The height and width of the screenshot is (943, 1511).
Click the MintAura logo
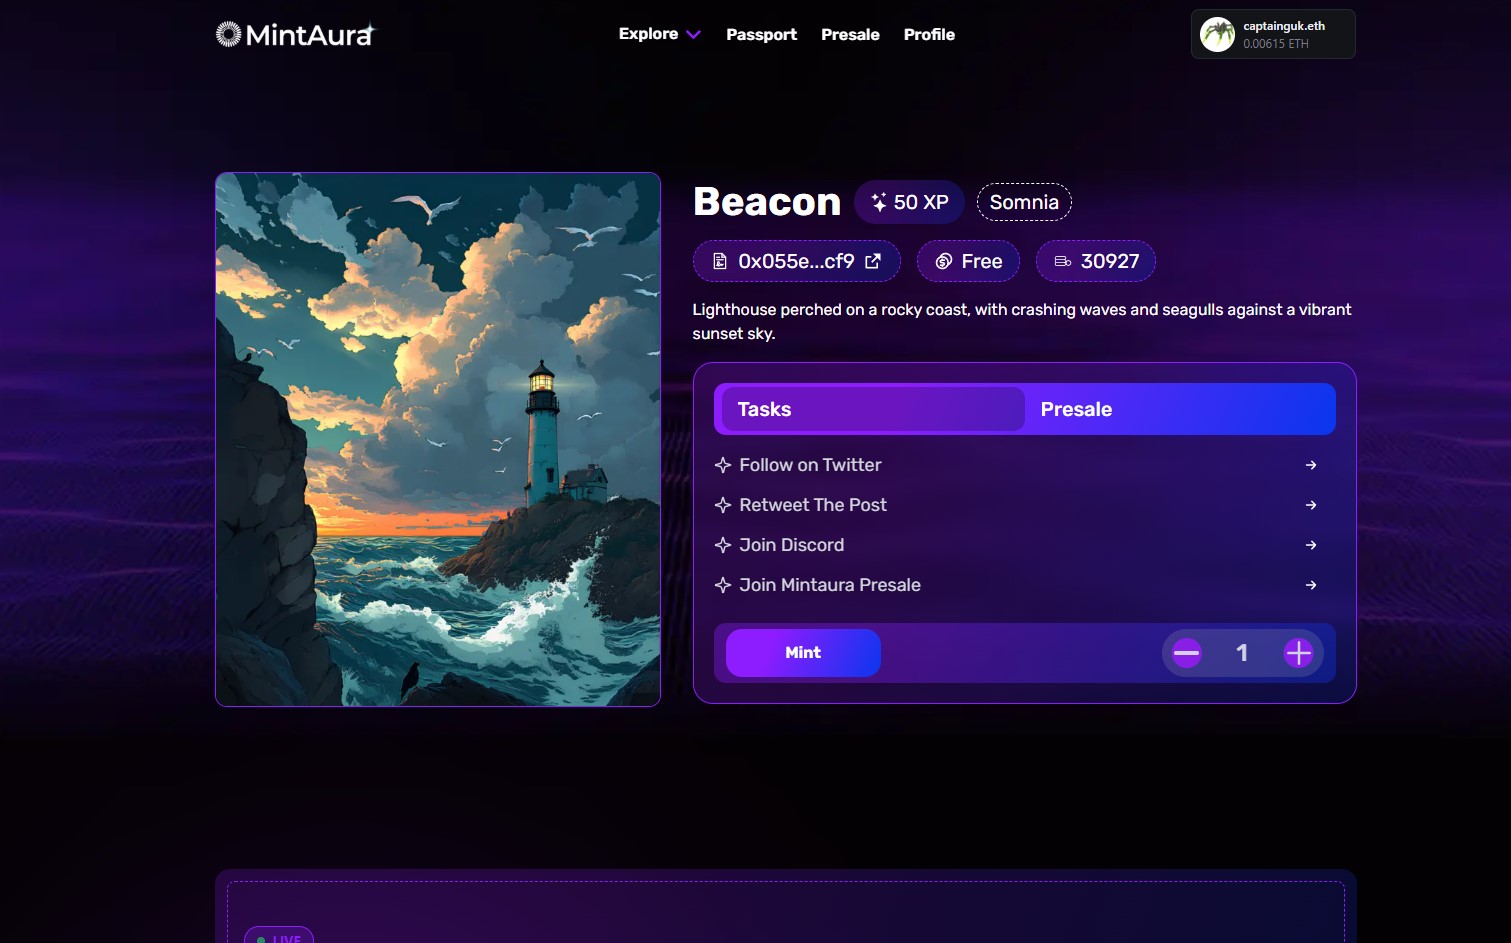click(295, 35)
